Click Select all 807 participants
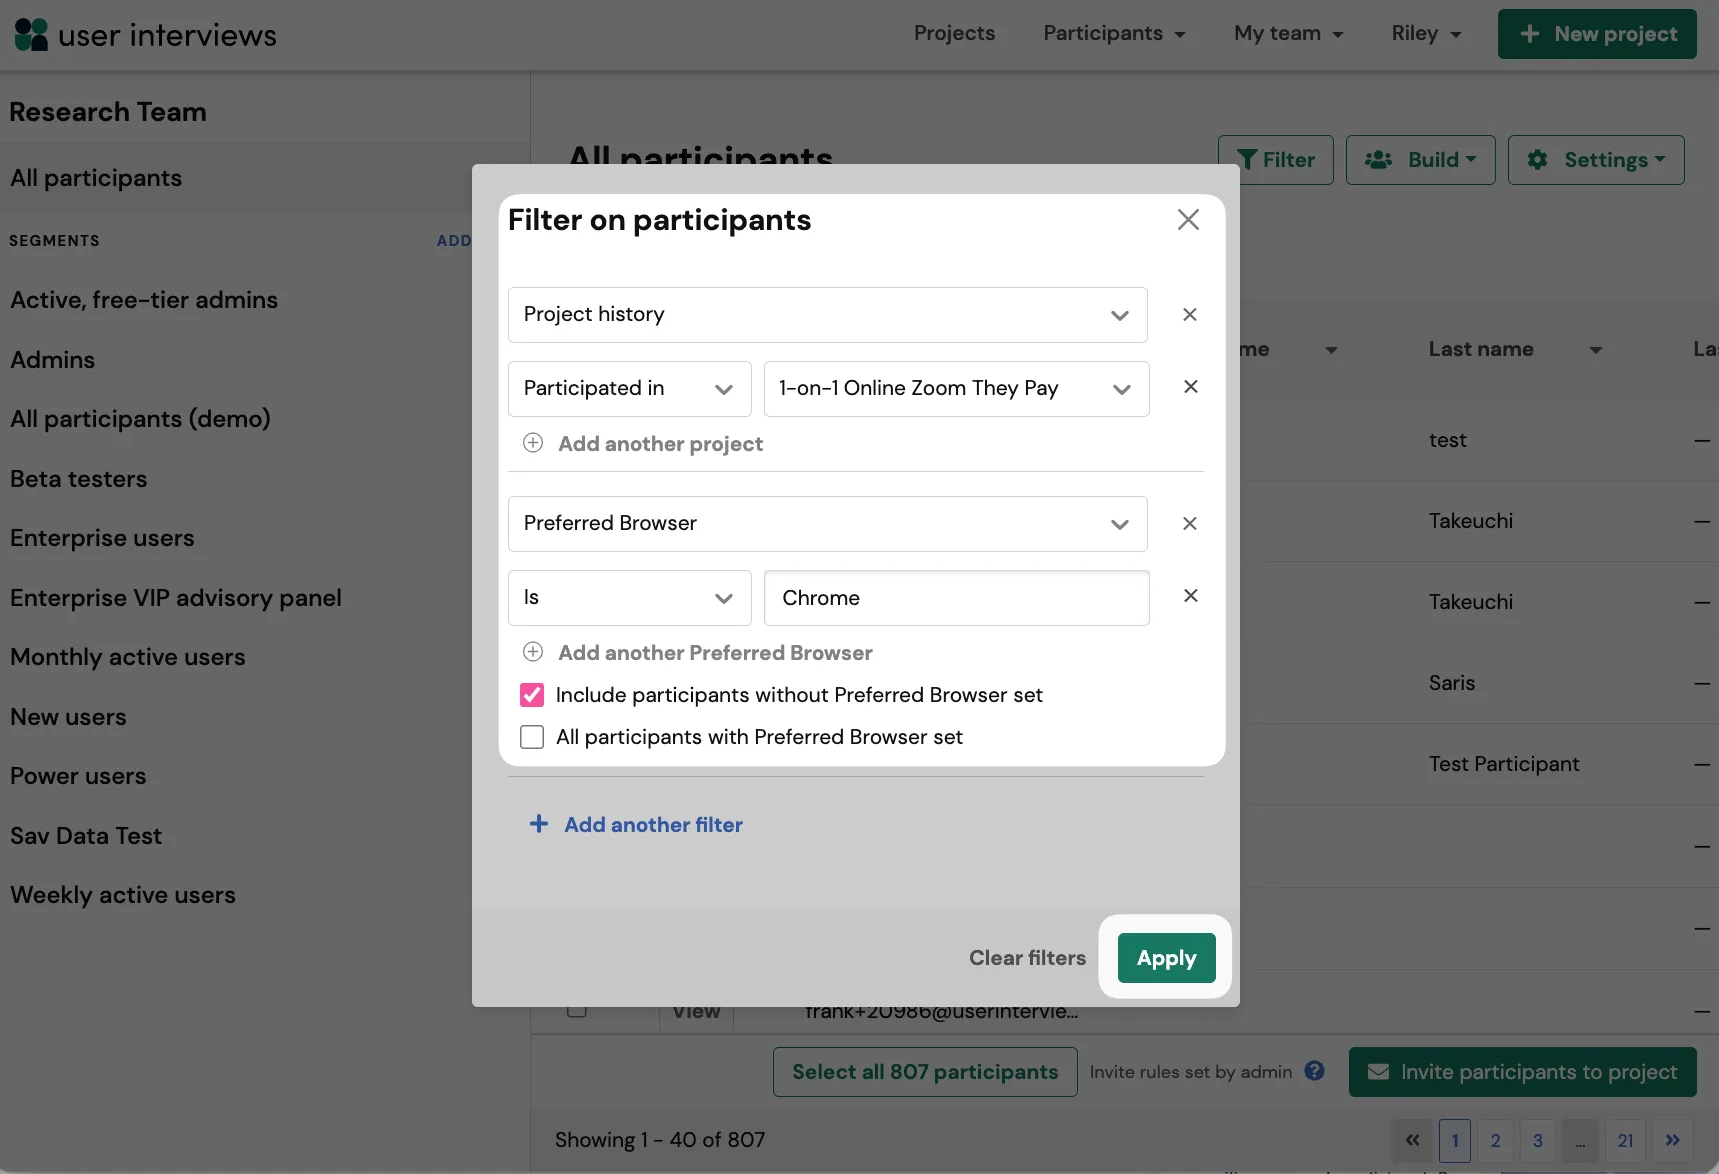Image resolution: width=1719 pixels, height=1174 pixels. pos(925,1072)
